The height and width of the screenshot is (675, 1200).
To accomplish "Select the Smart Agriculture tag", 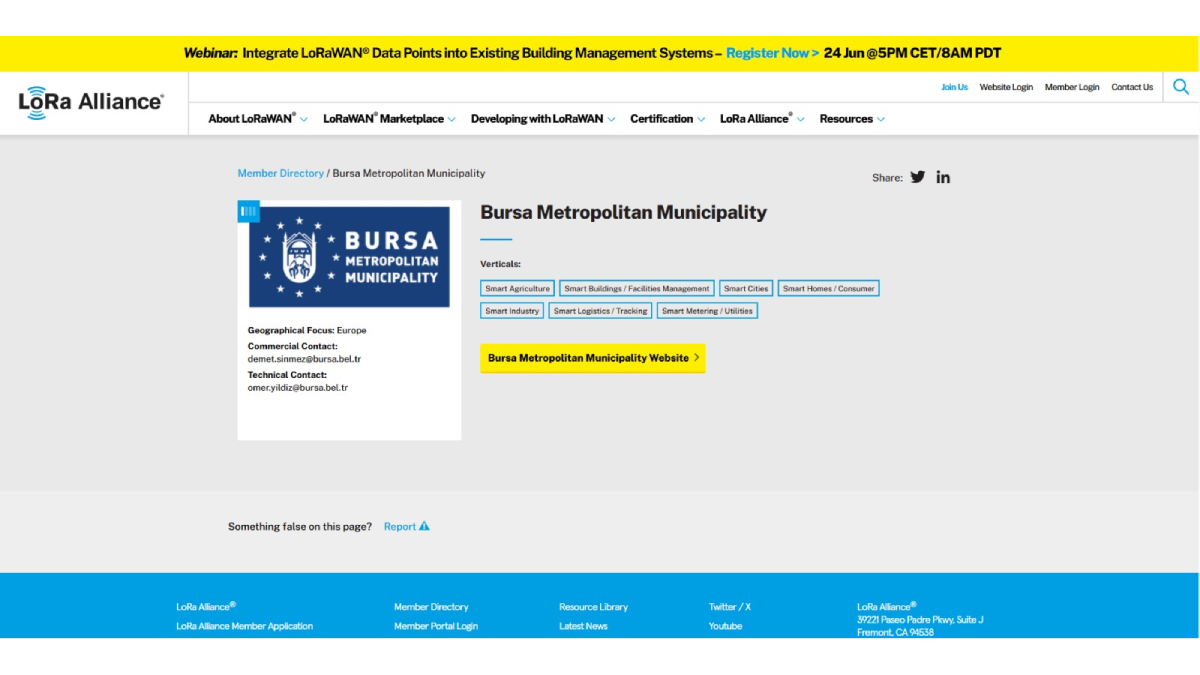I will point(517,288).
